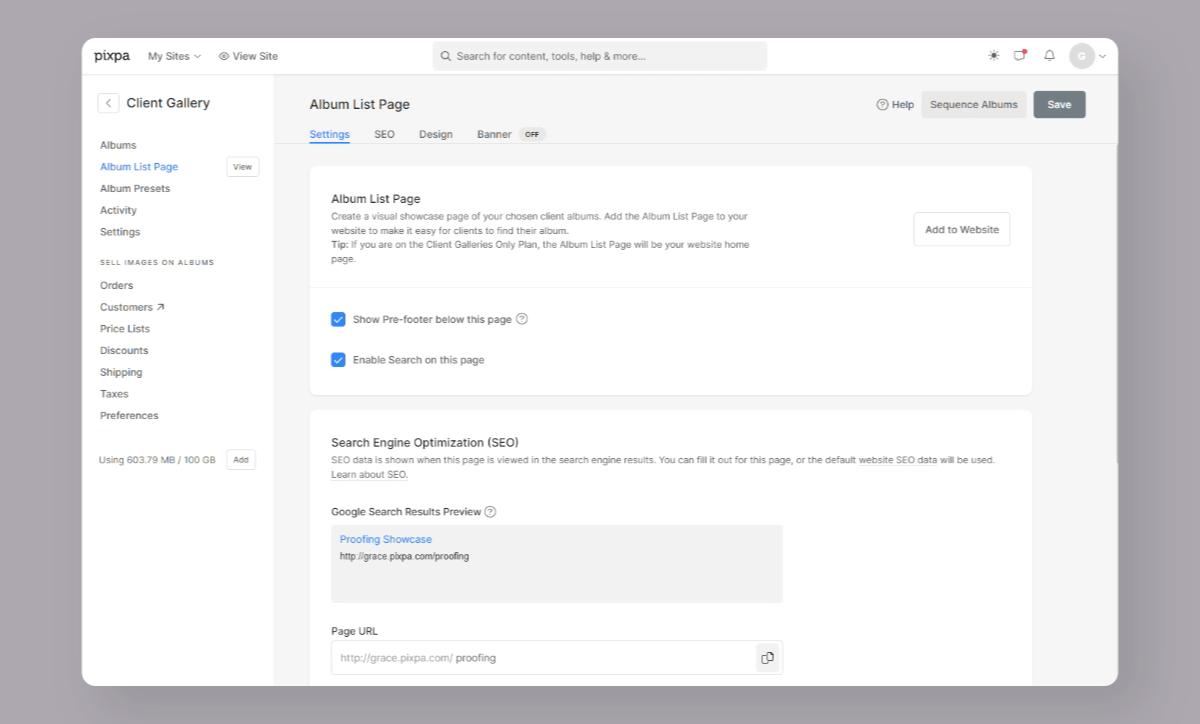Toggle the light/dark theme sun icon
The width and height of the screenshot is (1200, 724).
[x=993, y=56]
